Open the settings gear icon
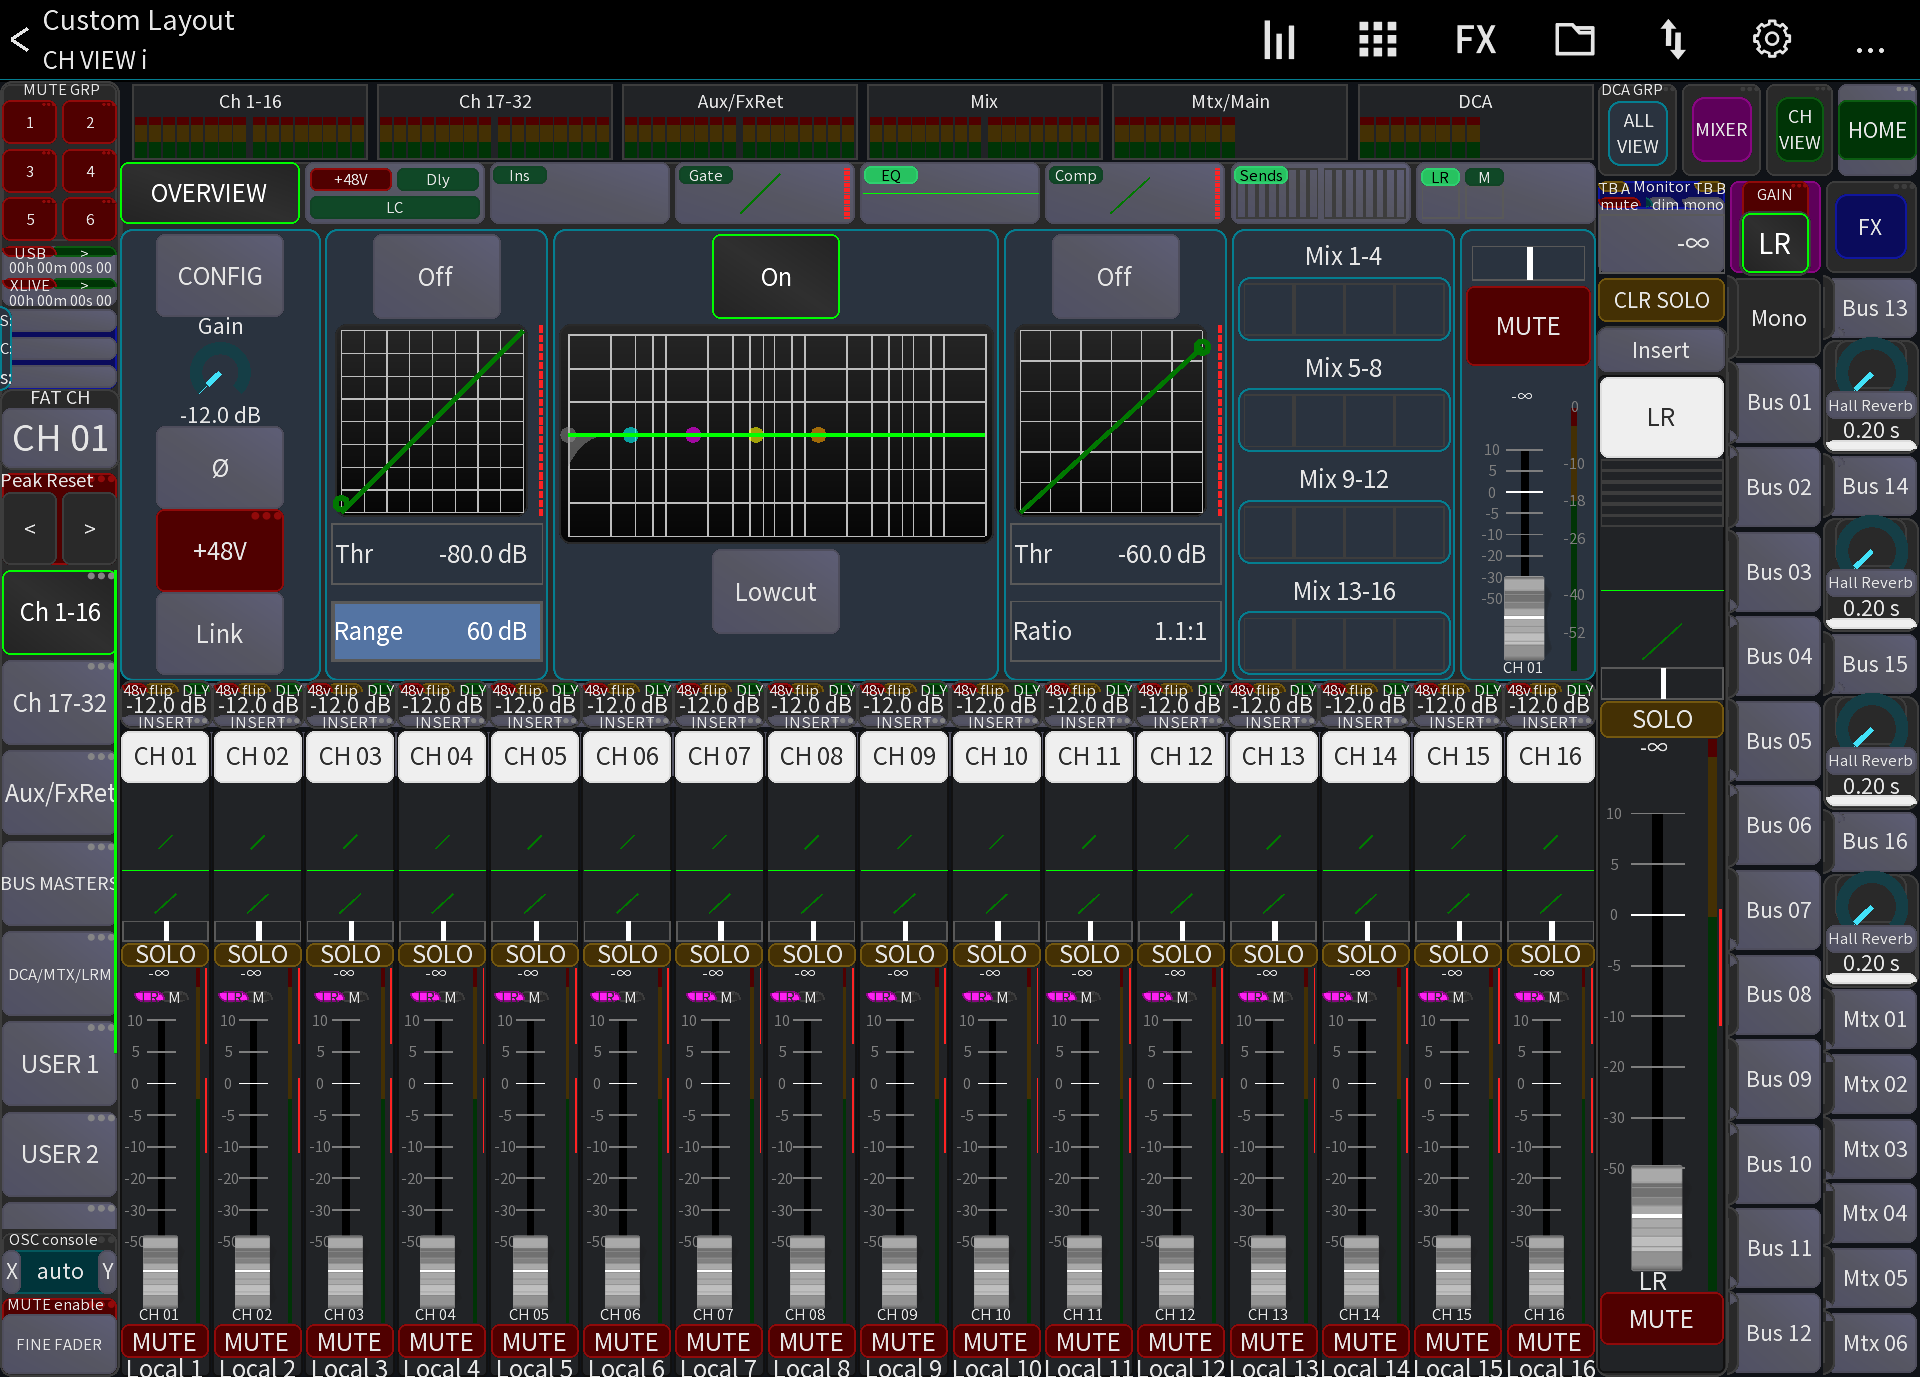The image size is (1920, 1377). click(x=1771, y=40)
